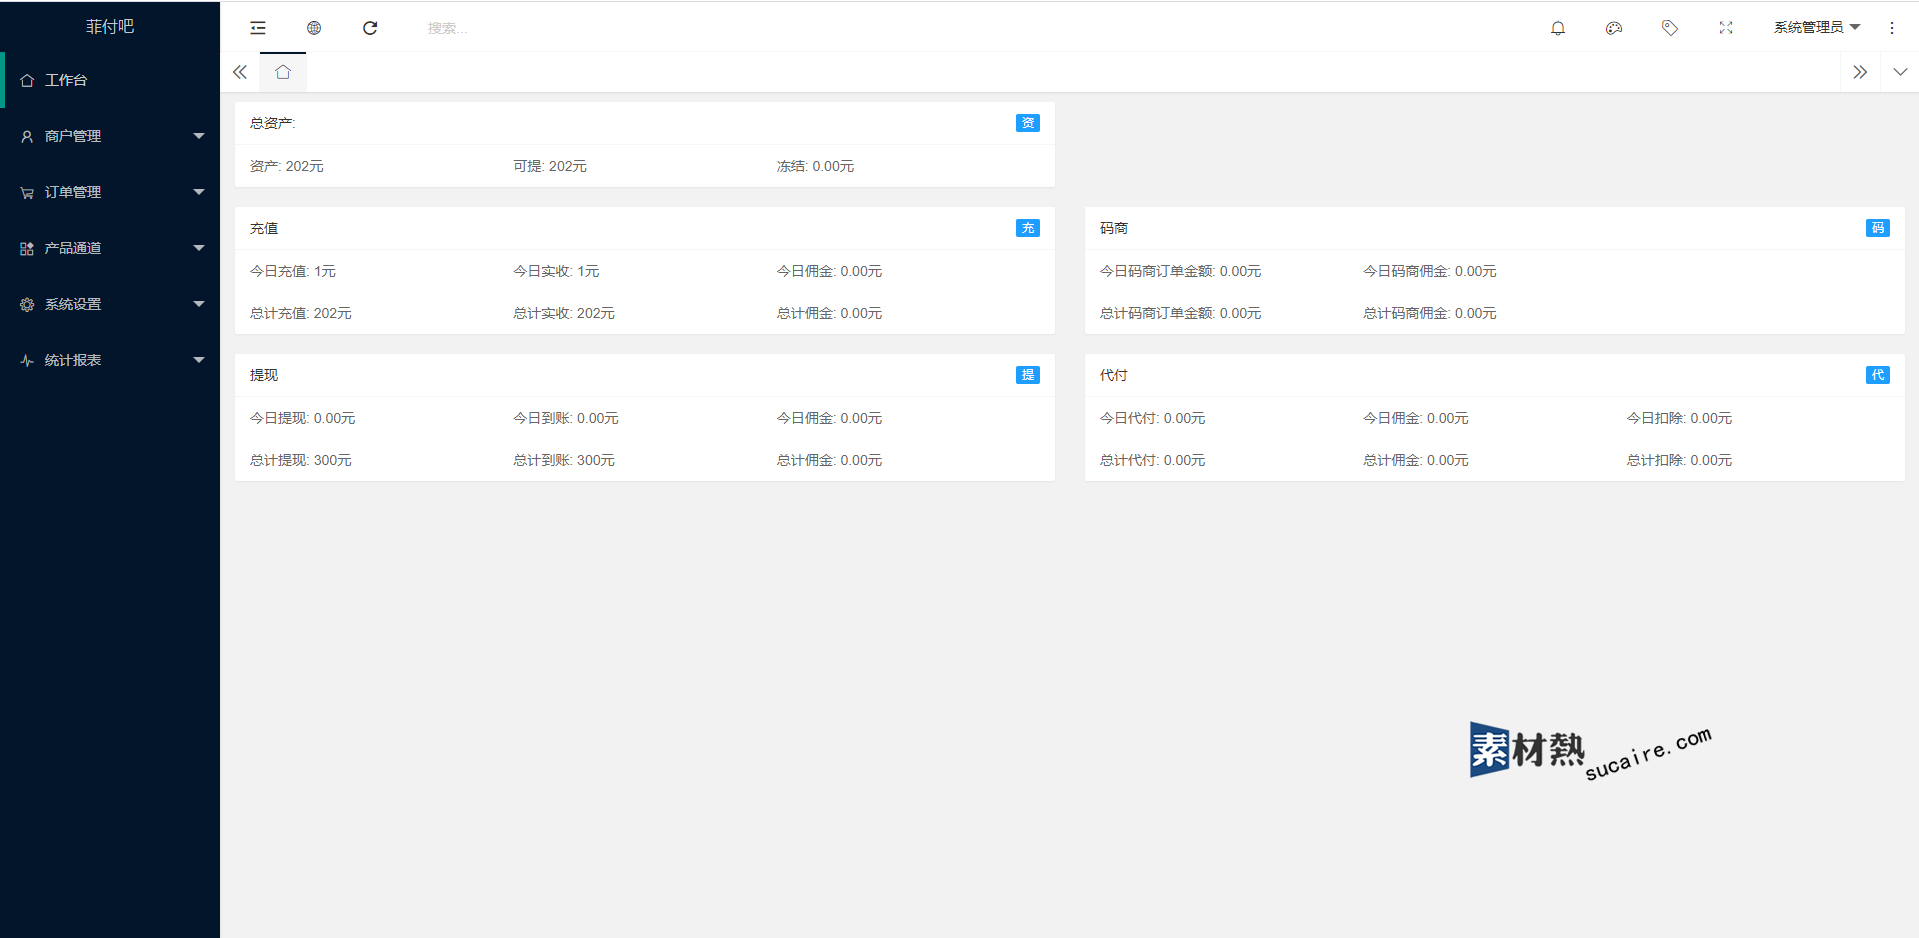Viewport: 1919px width, 938px height.
Task: Open tab options down-chevron dropdown
Action: [1900, 72]
